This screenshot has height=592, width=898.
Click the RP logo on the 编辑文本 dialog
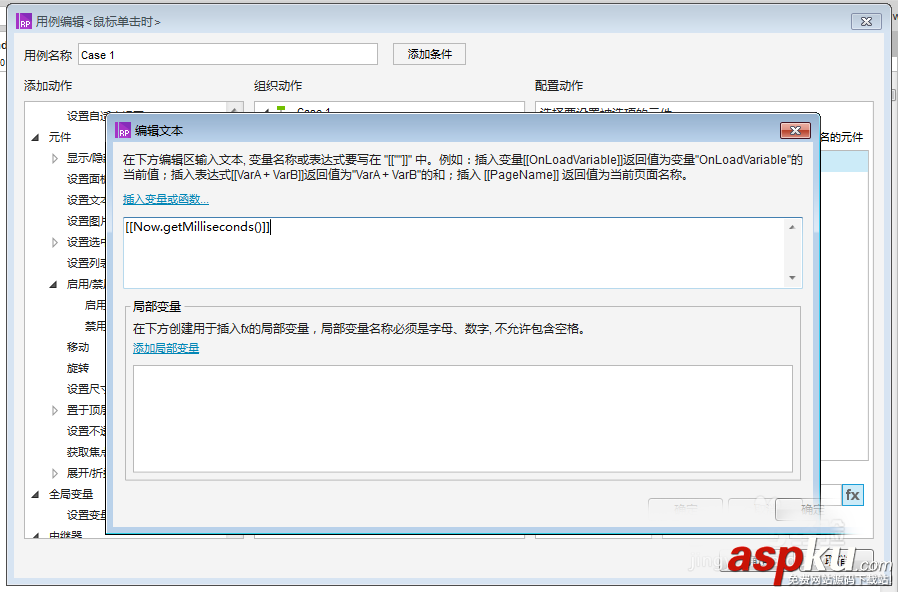click(x=123, y=130)
